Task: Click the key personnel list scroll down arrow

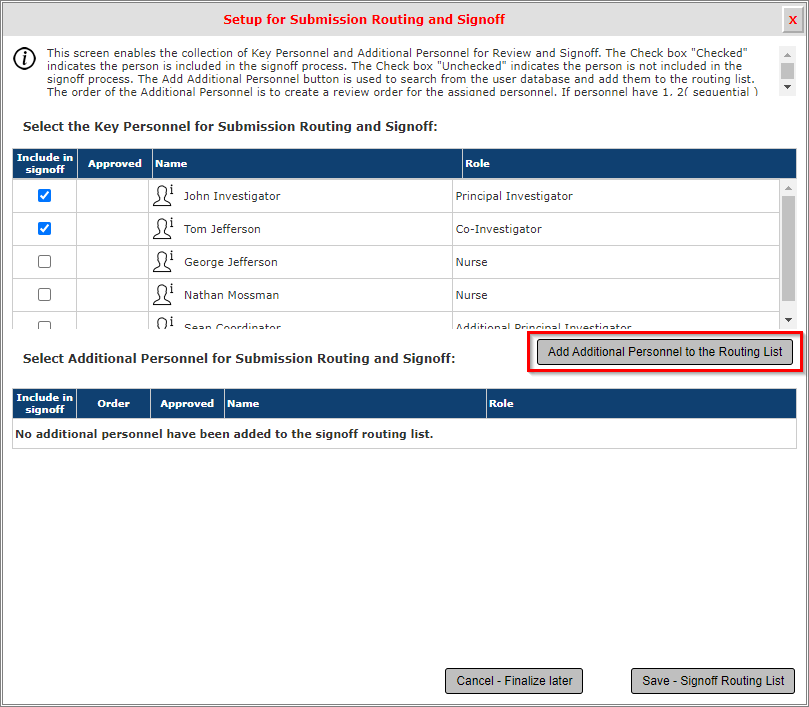Action: 788,320
